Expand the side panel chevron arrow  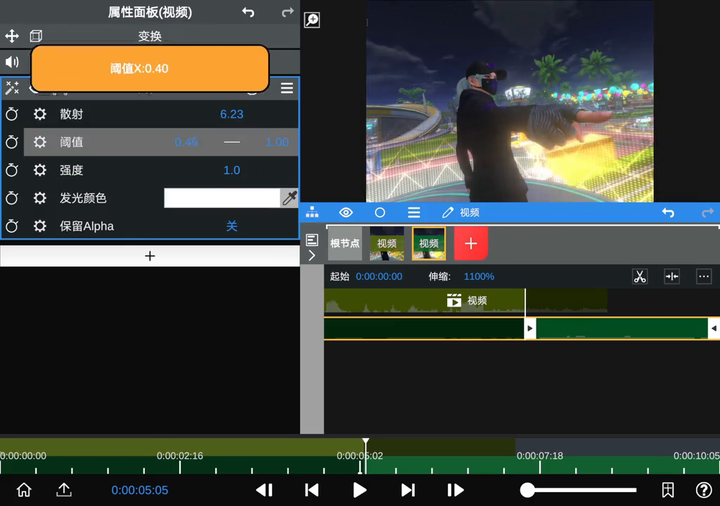pyautogui.click(x=312, y=255)
